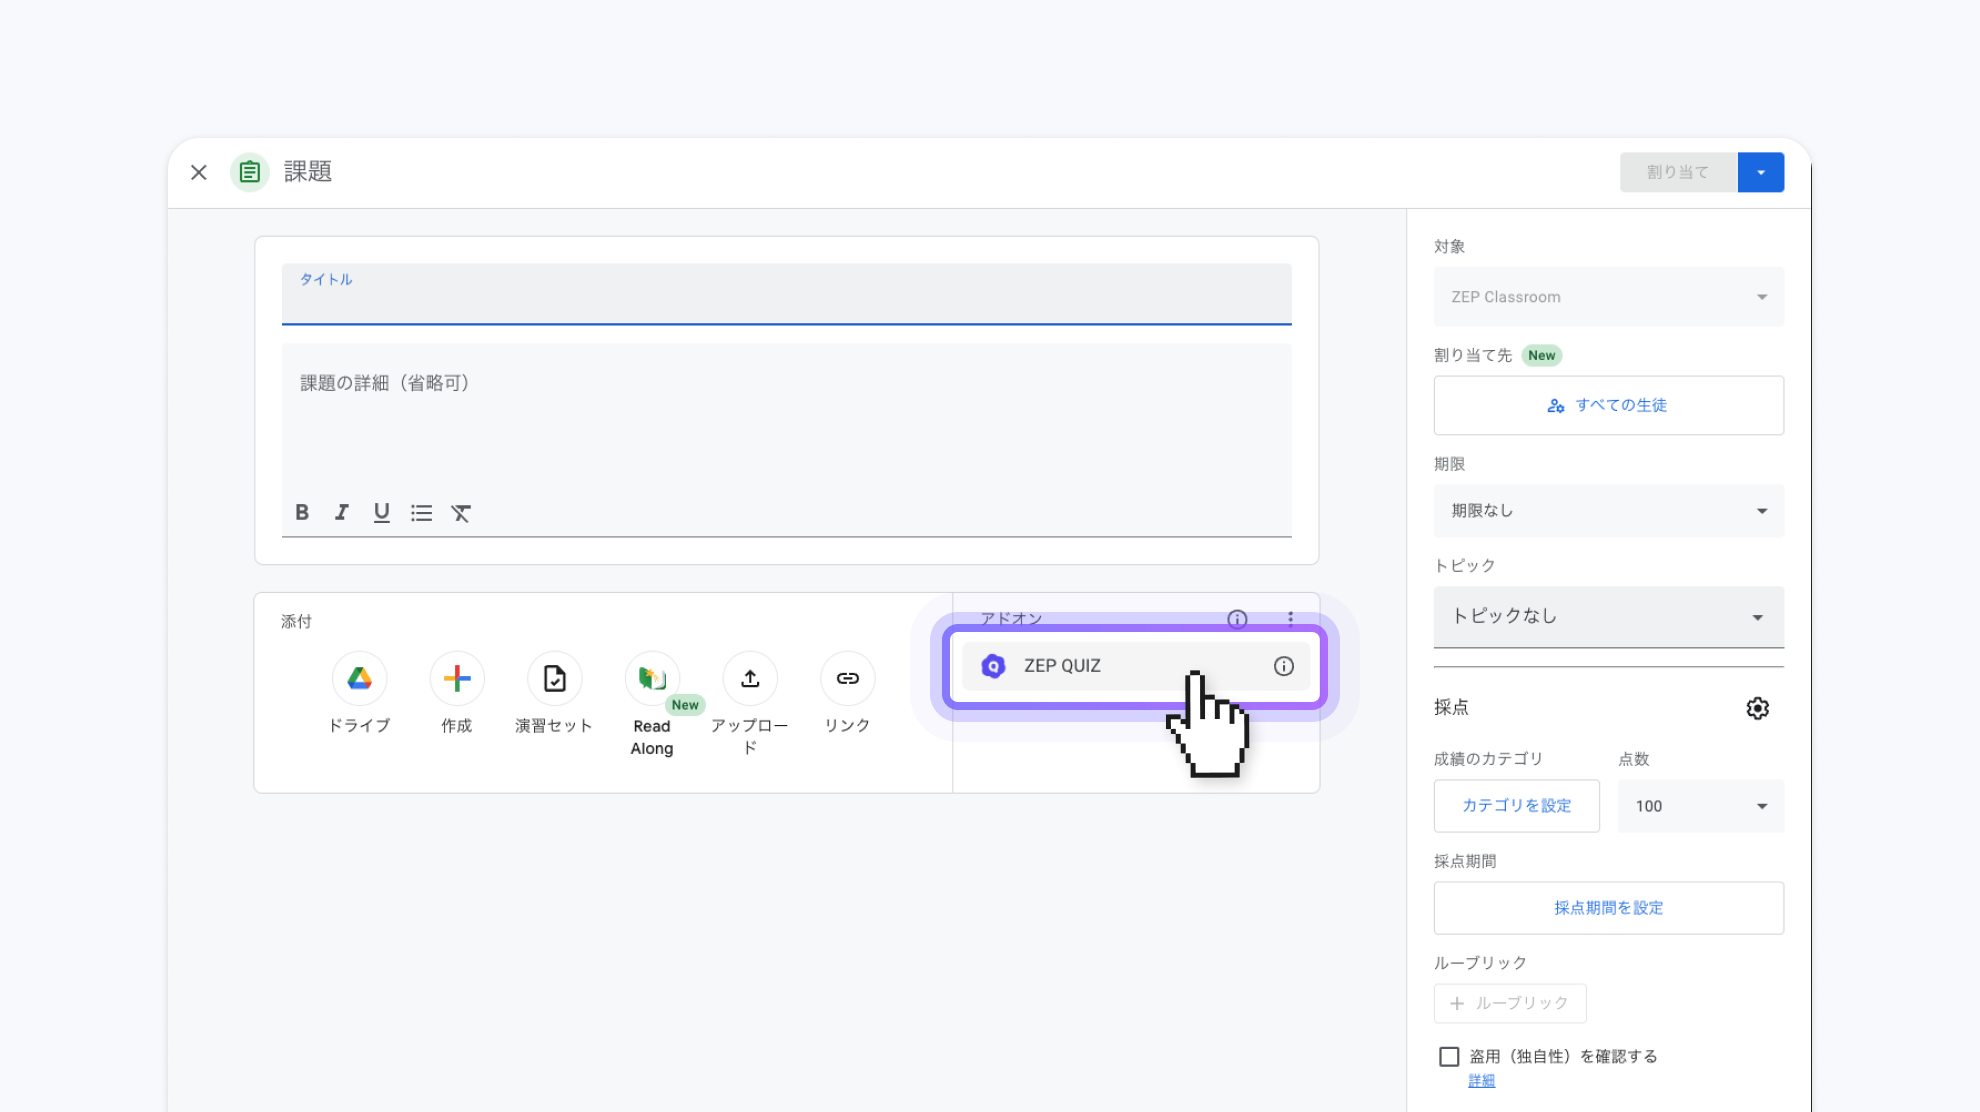This screenshot has height=1112, width=1980.
Task: Open the points 100 dropdown
Action: coord(1700,806)
